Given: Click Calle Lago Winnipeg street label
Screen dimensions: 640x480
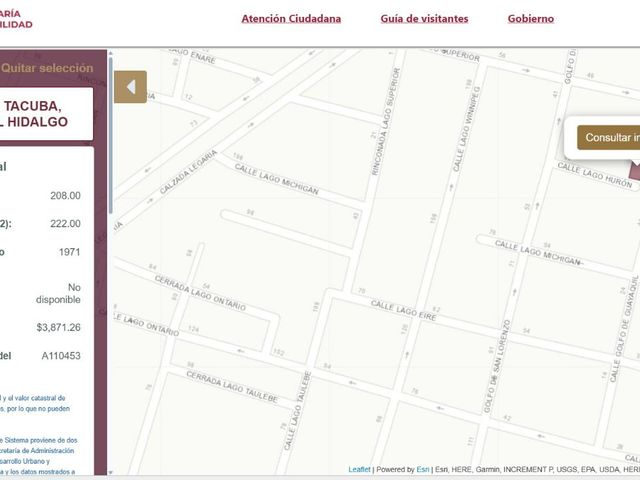Looking at the screenshot, I should point(467,129).
